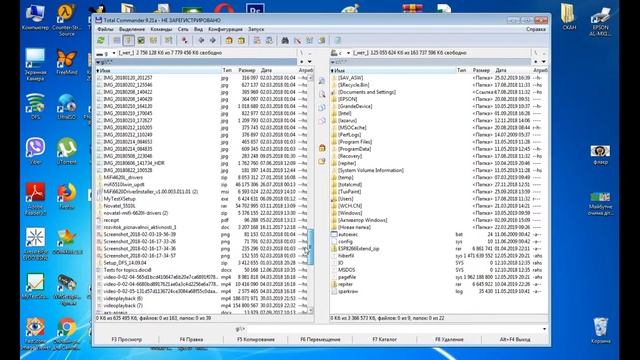Click the unpack files toolbar icon

[241, 40]
